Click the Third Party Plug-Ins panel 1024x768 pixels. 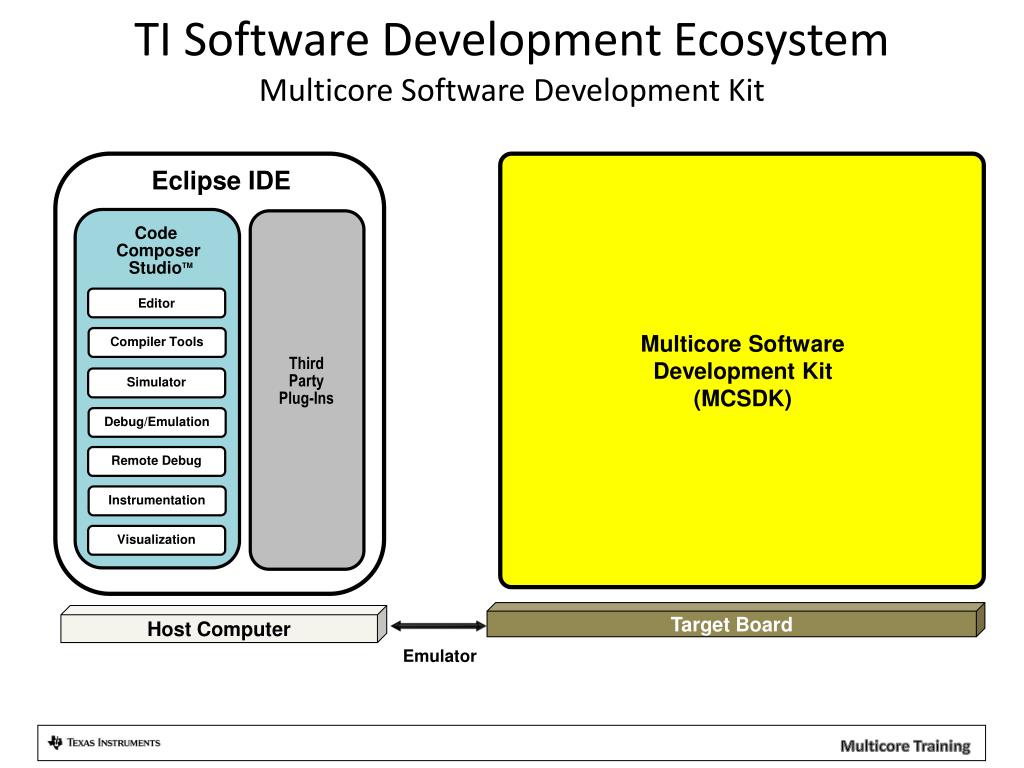(x=307, y=390)
